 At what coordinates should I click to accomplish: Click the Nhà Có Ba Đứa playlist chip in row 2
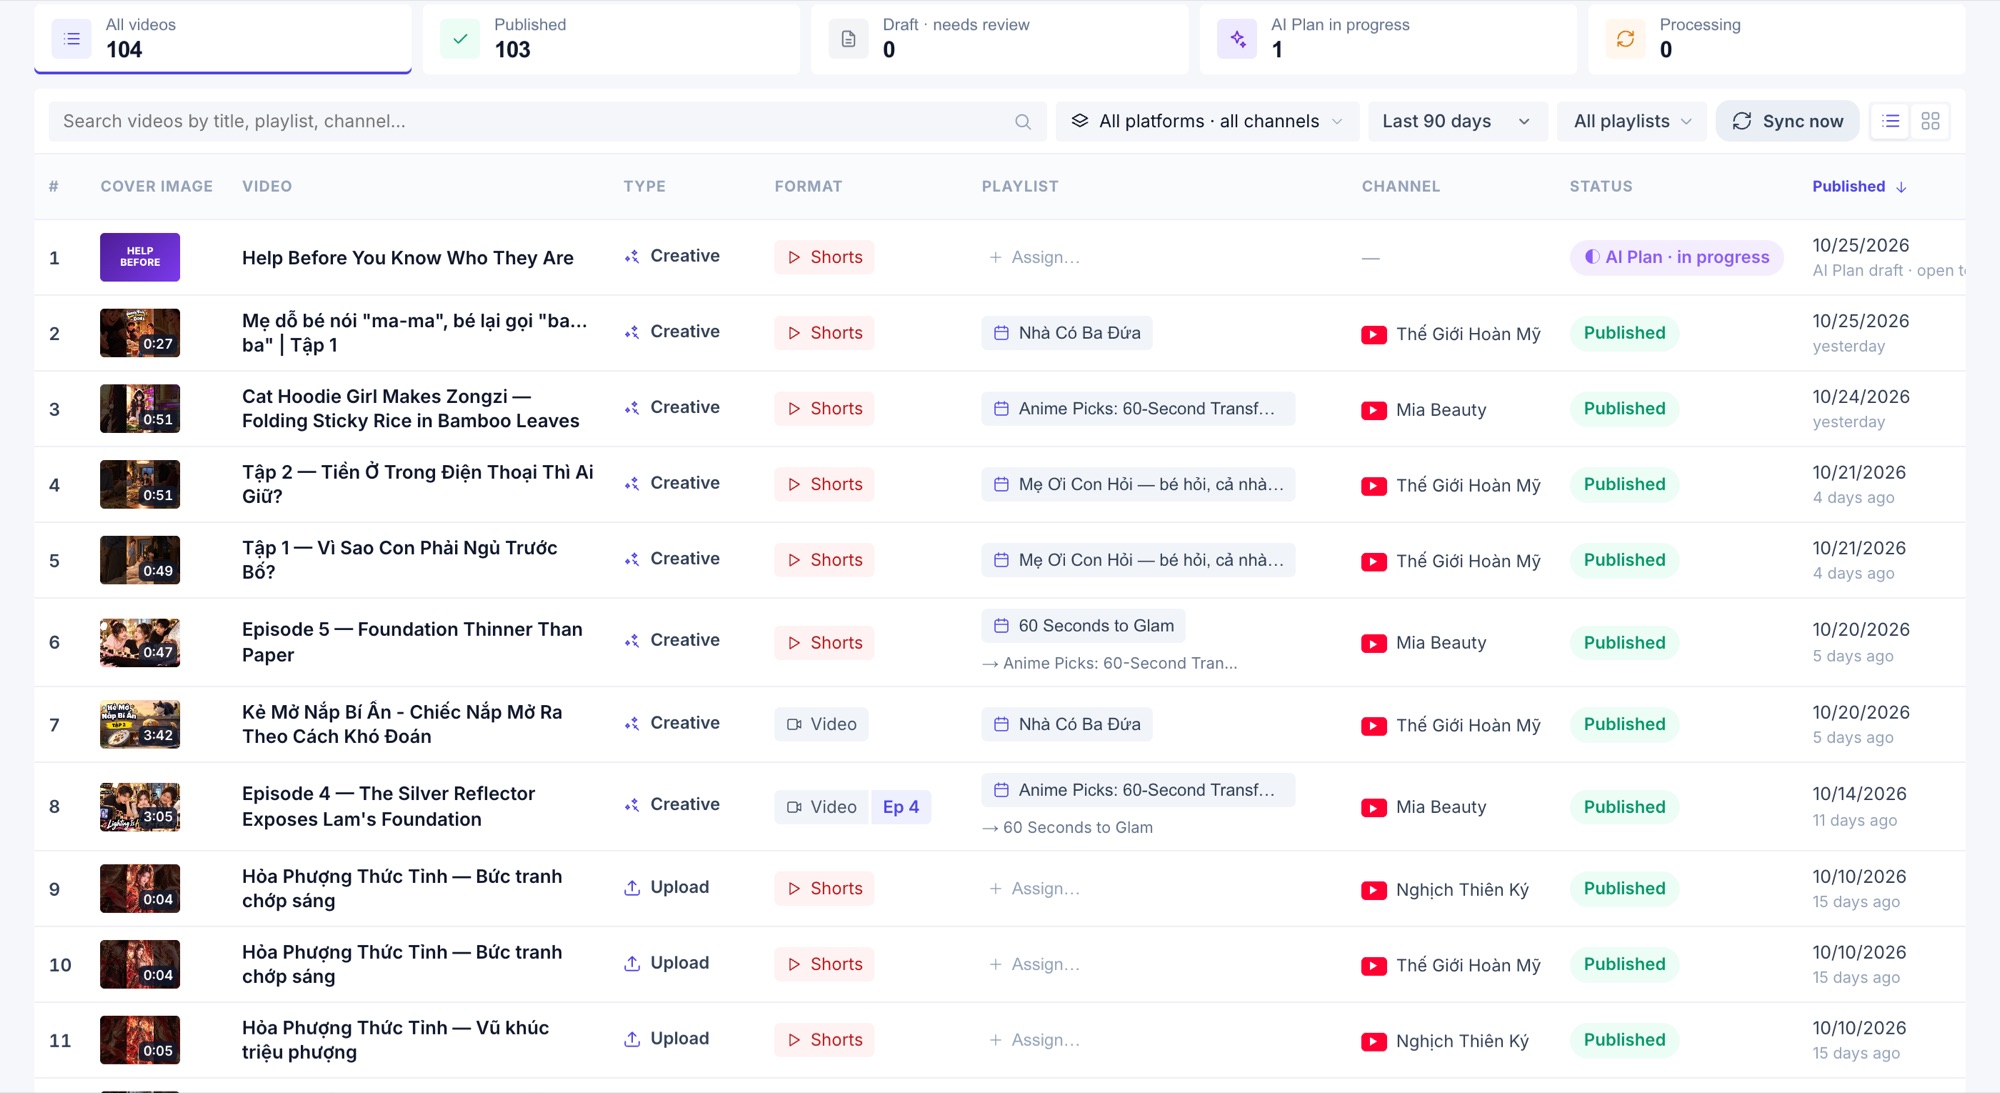pos(1066,333)
